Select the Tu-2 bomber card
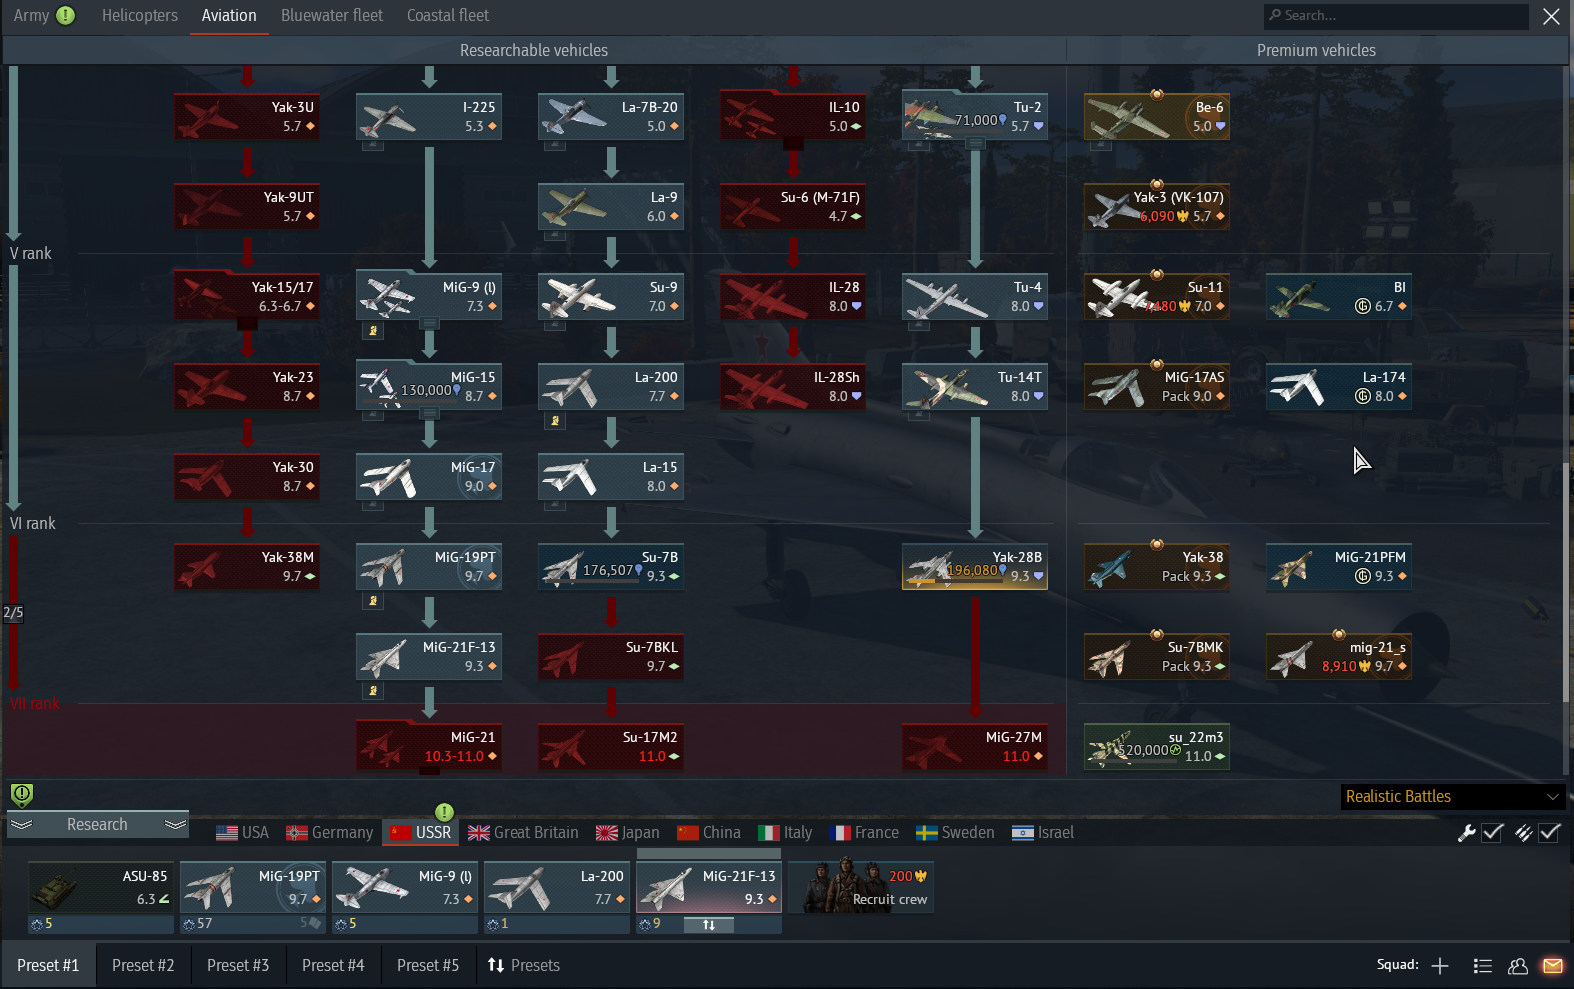Screen dimensions: 1574x989 [x=975, y=117]
